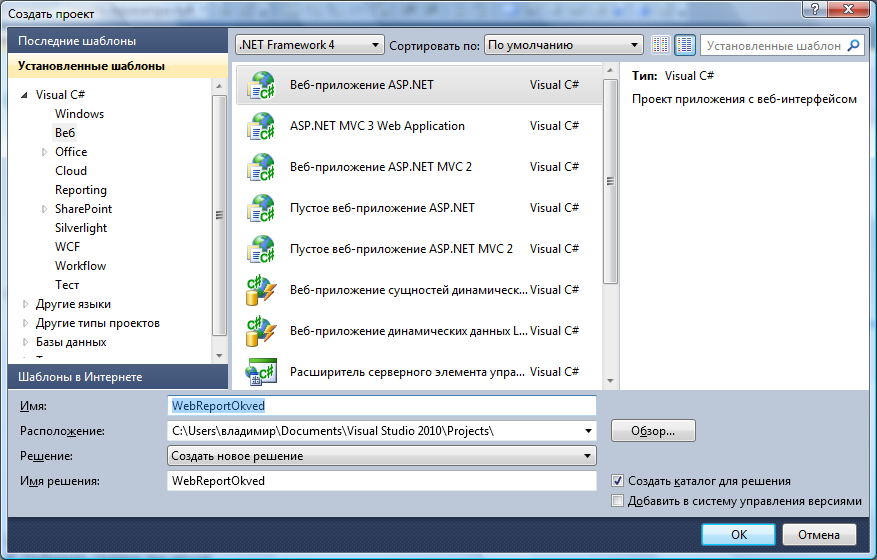Image resolution: width=877 pixels, height=560 pixels.
Task: Open the sort order По умолчанию dropdown
Action: 563,45
